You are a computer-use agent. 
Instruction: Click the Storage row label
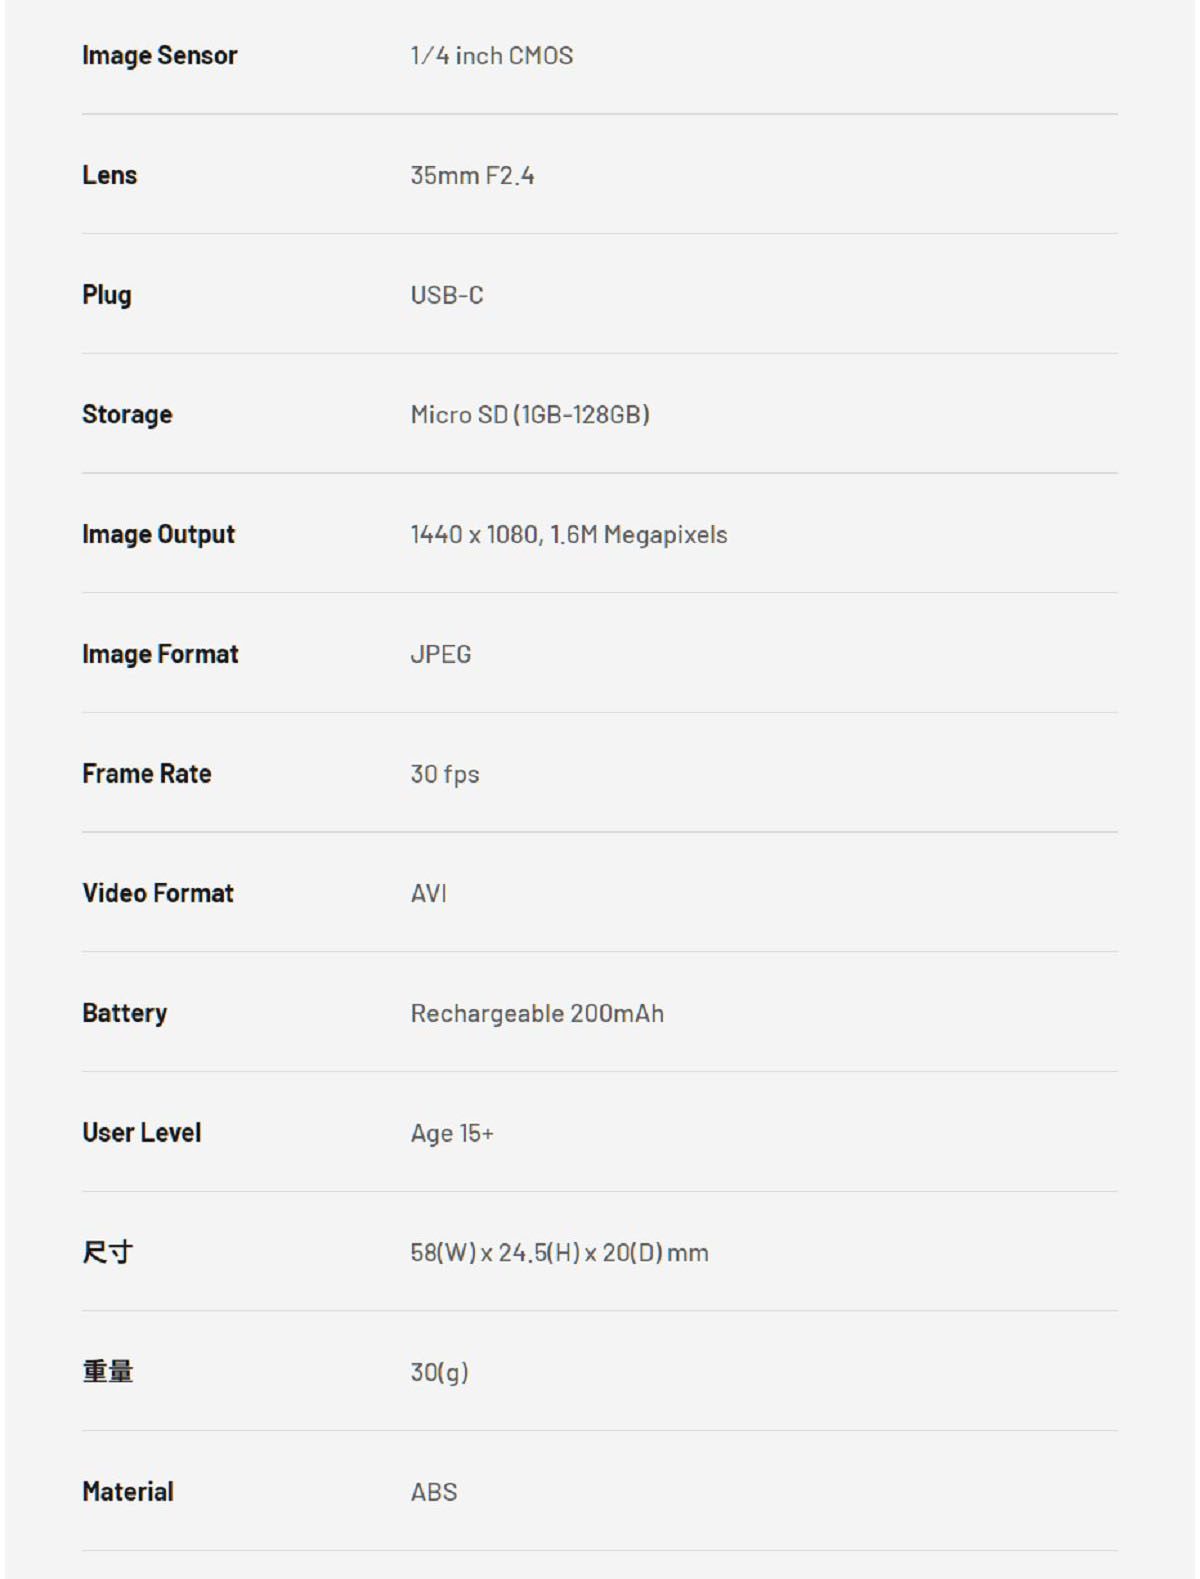tap(127, 414)
